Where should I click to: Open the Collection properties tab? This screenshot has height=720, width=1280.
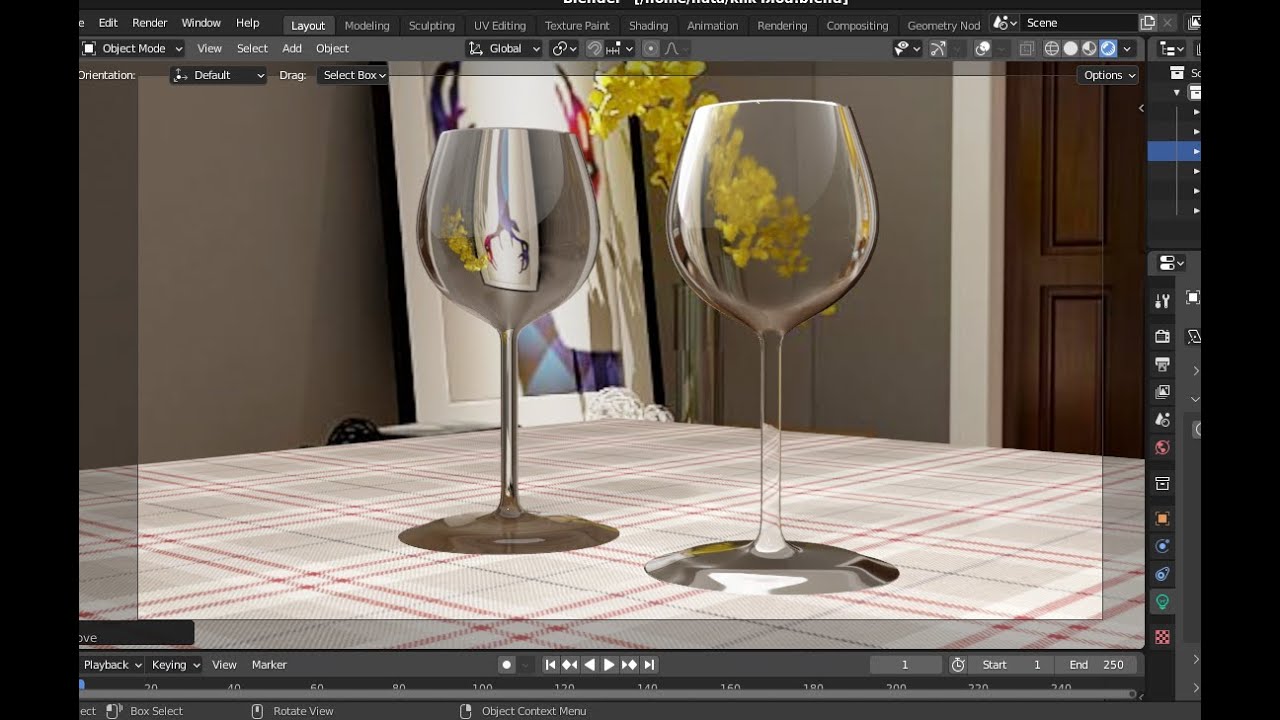(x=1162, y=484)
